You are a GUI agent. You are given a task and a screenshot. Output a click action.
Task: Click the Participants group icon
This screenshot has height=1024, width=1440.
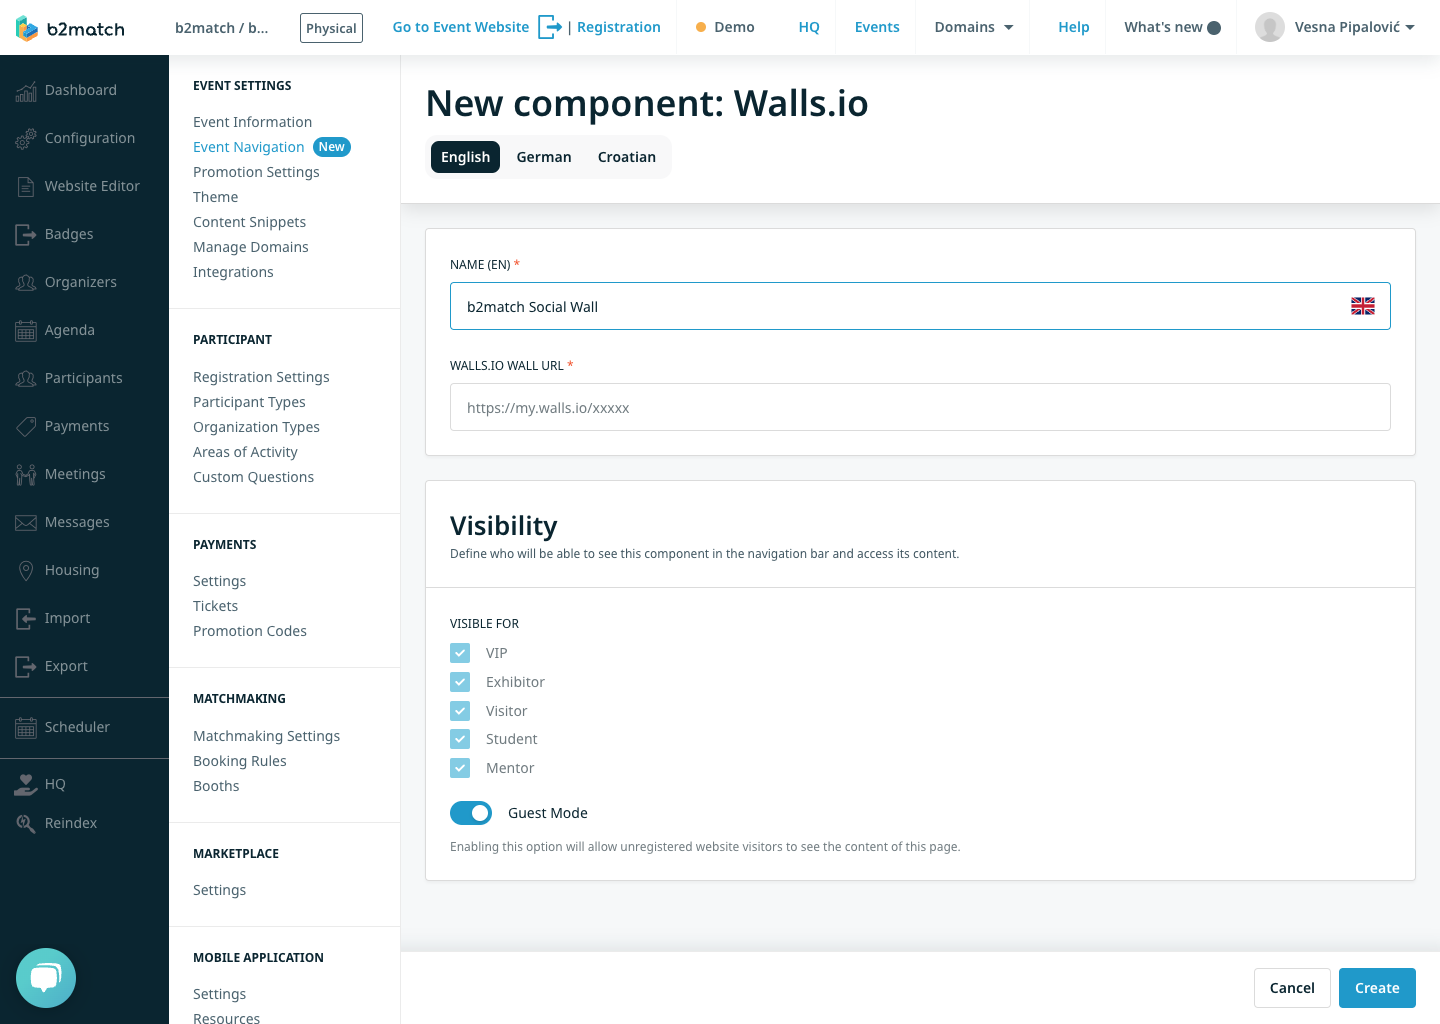(x=26, y=379)
